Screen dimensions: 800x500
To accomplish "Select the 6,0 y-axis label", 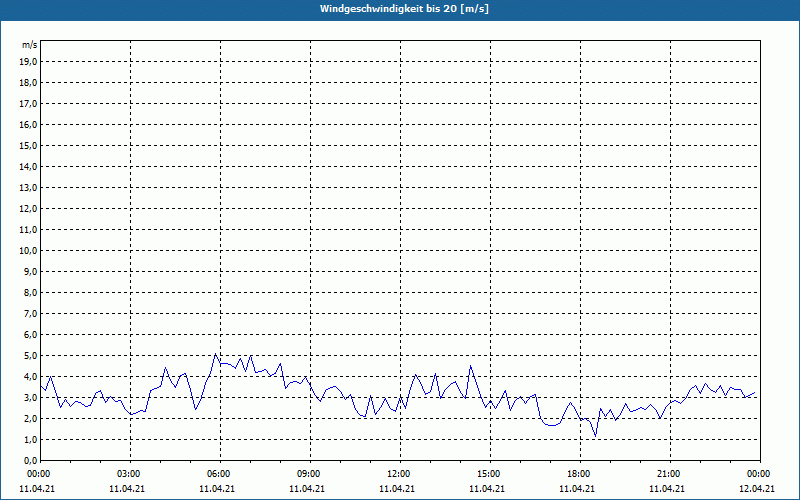I will (x=30, y=334).
